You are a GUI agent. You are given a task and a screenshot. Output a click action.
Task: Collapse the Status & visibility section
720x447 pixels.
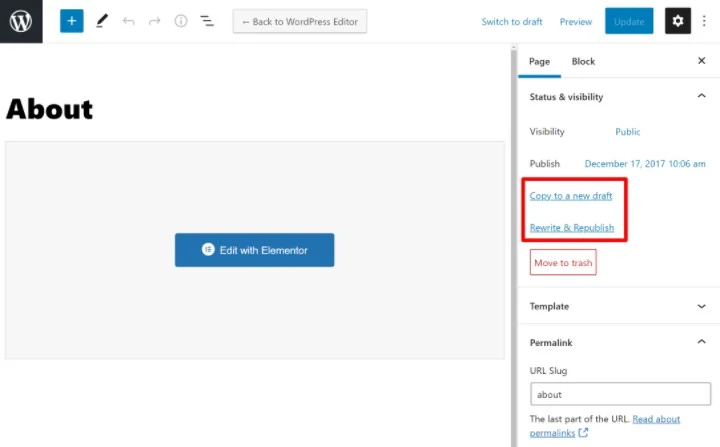pyautogui.click(x=701, y=97)
